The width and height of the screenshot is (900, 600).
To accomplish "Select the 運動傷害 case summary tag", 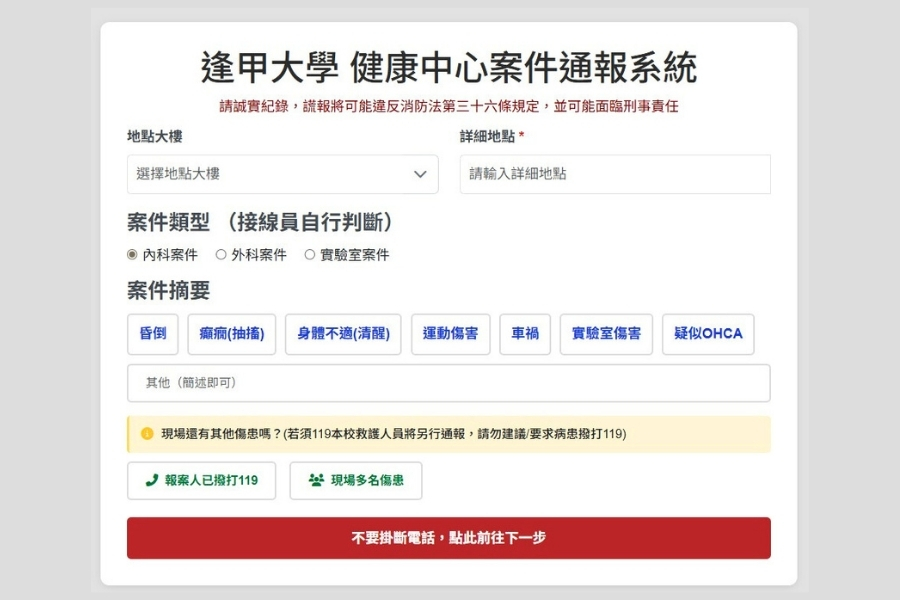I will (450, 334).
